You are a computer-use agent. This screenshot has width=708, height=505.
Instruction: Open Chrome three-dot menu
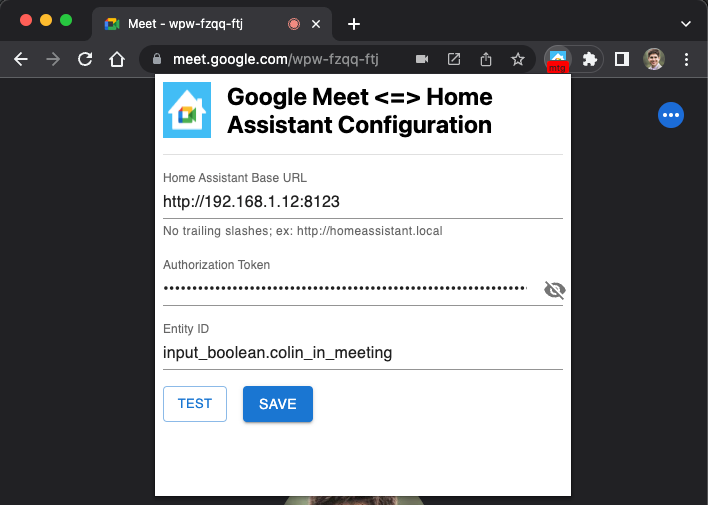click(686, 59)
